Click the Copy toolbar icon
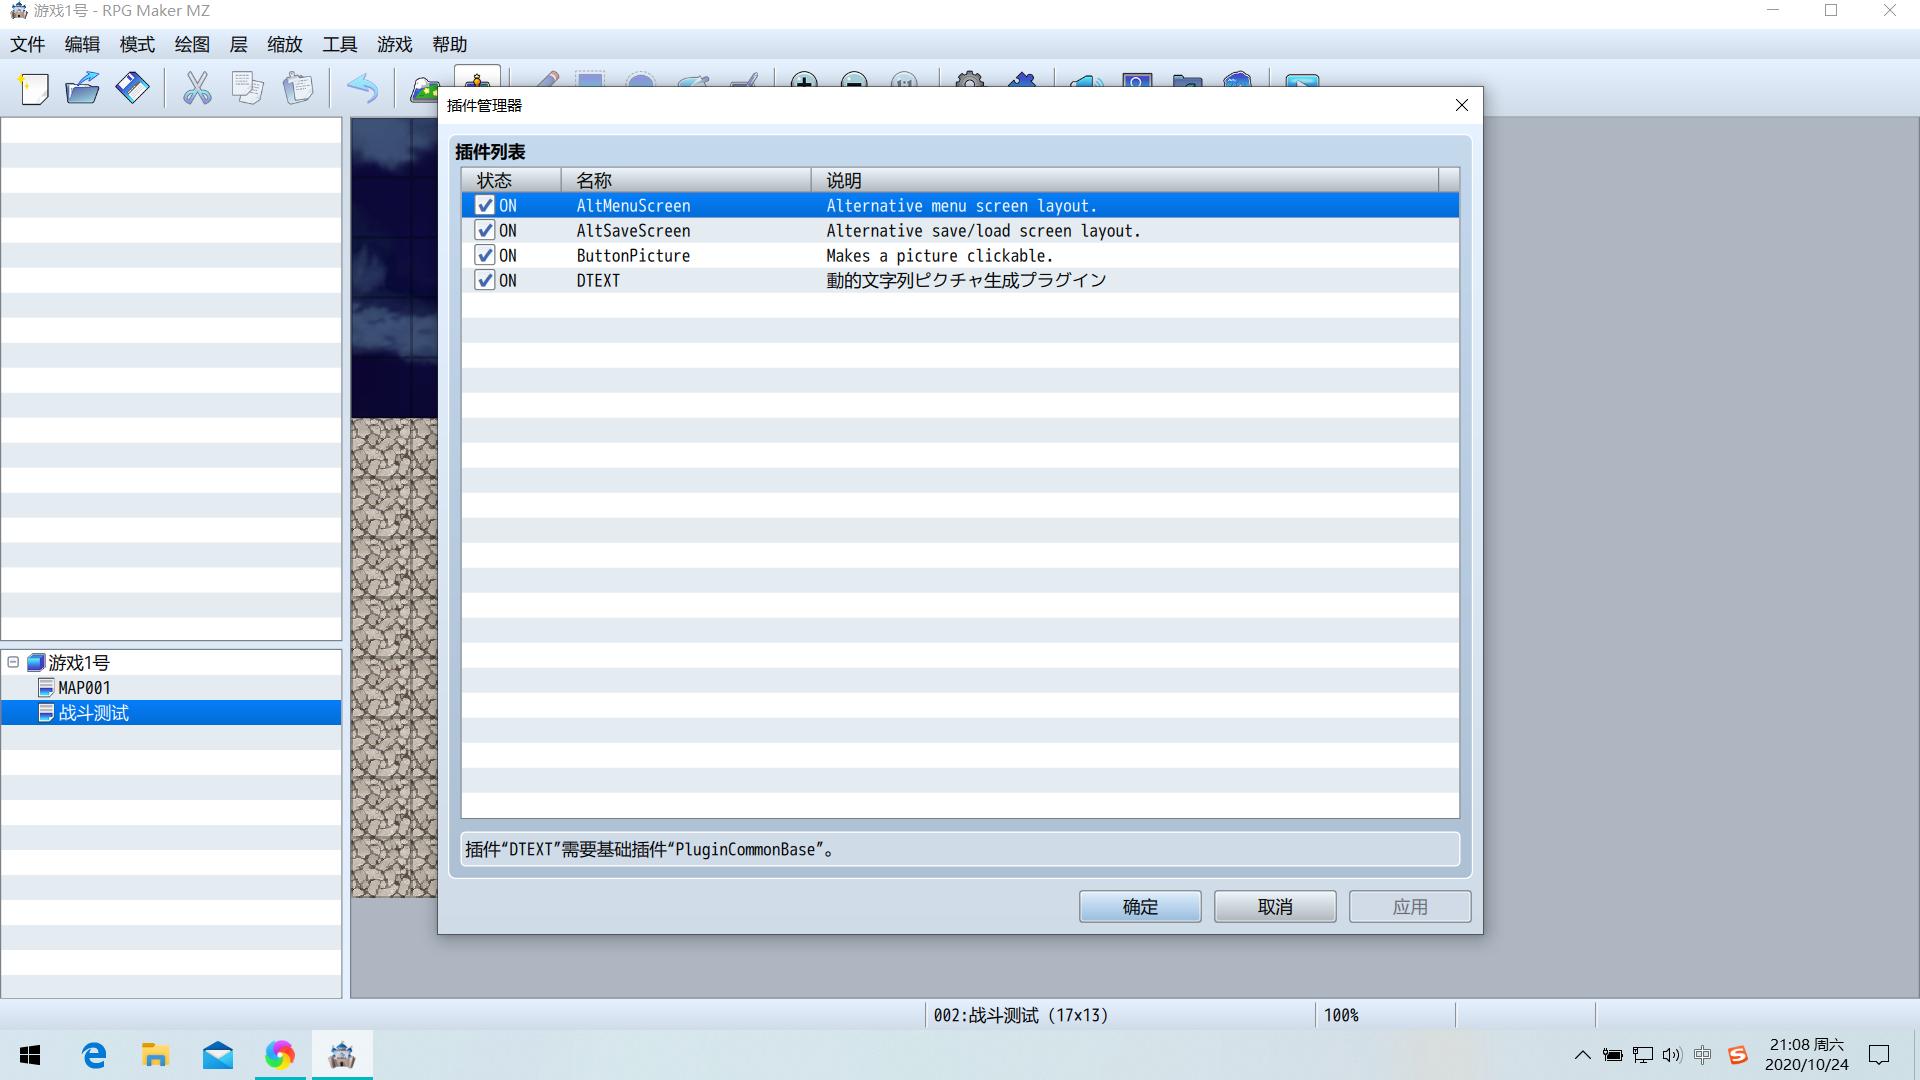This screenshot has width=1920, height=1080. (247, 89)
